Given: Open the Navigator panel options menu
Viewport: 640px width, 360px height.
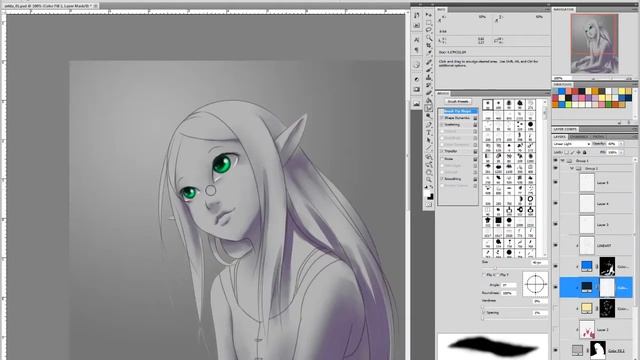Looking at the screenshot, I should [636, 9].
